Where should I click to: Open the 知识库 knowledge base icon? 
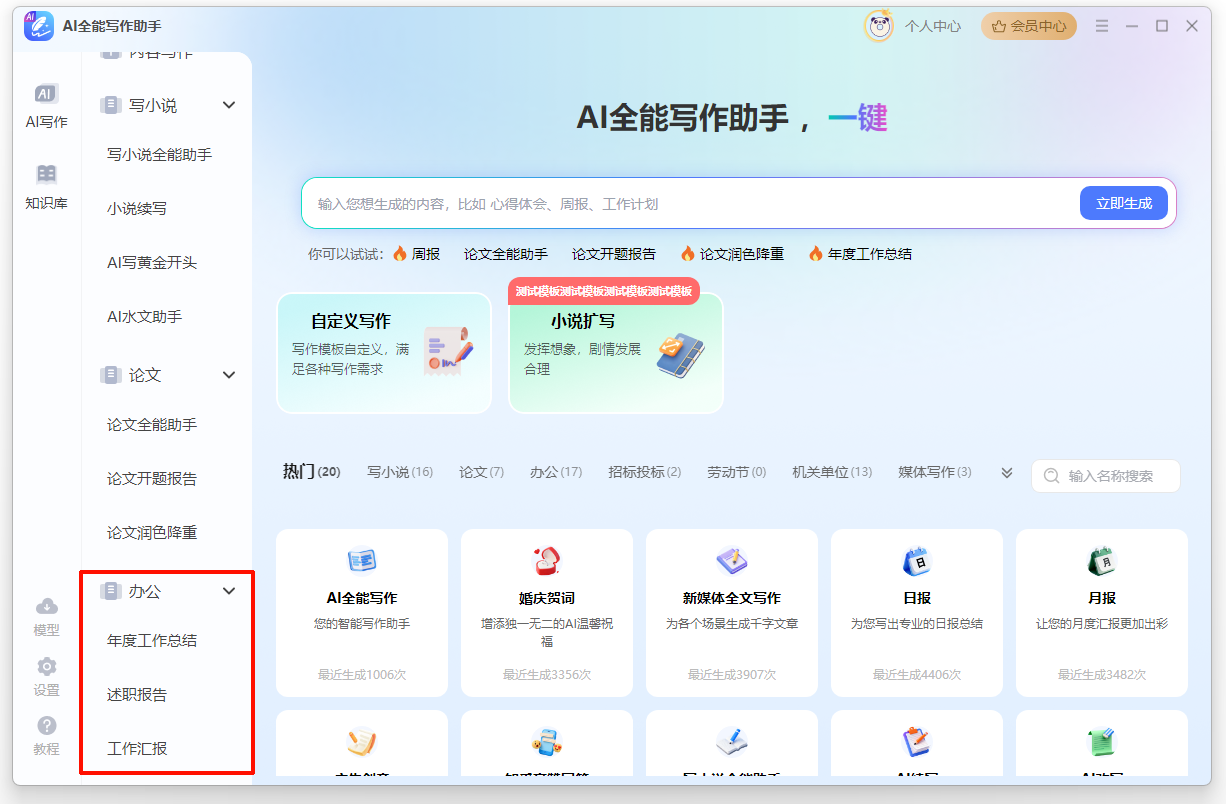(46, 175)
